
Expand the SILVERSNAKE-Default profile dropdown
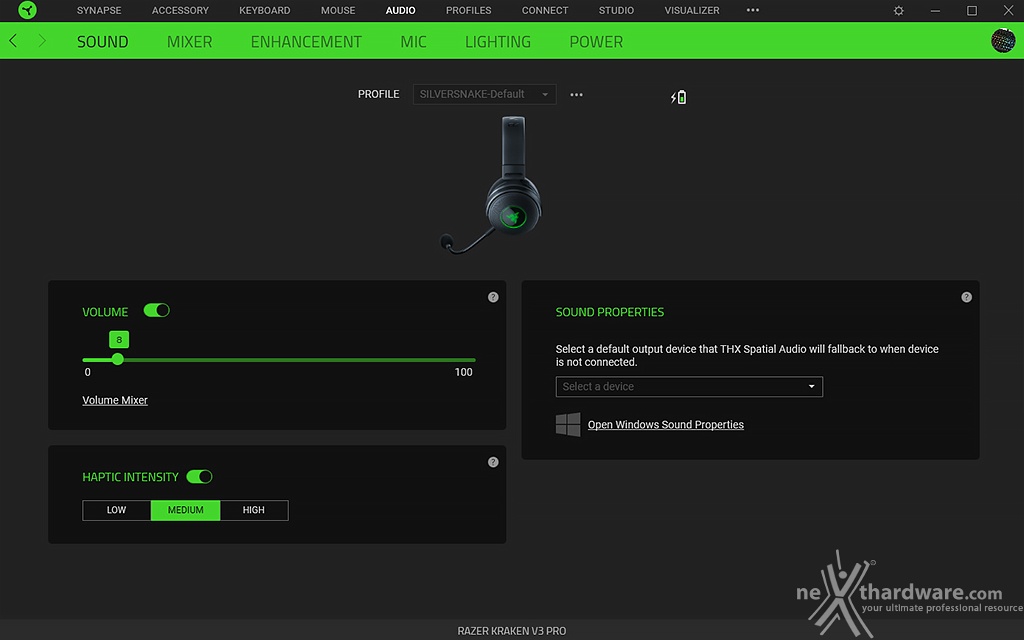click(x=485, y=94)
